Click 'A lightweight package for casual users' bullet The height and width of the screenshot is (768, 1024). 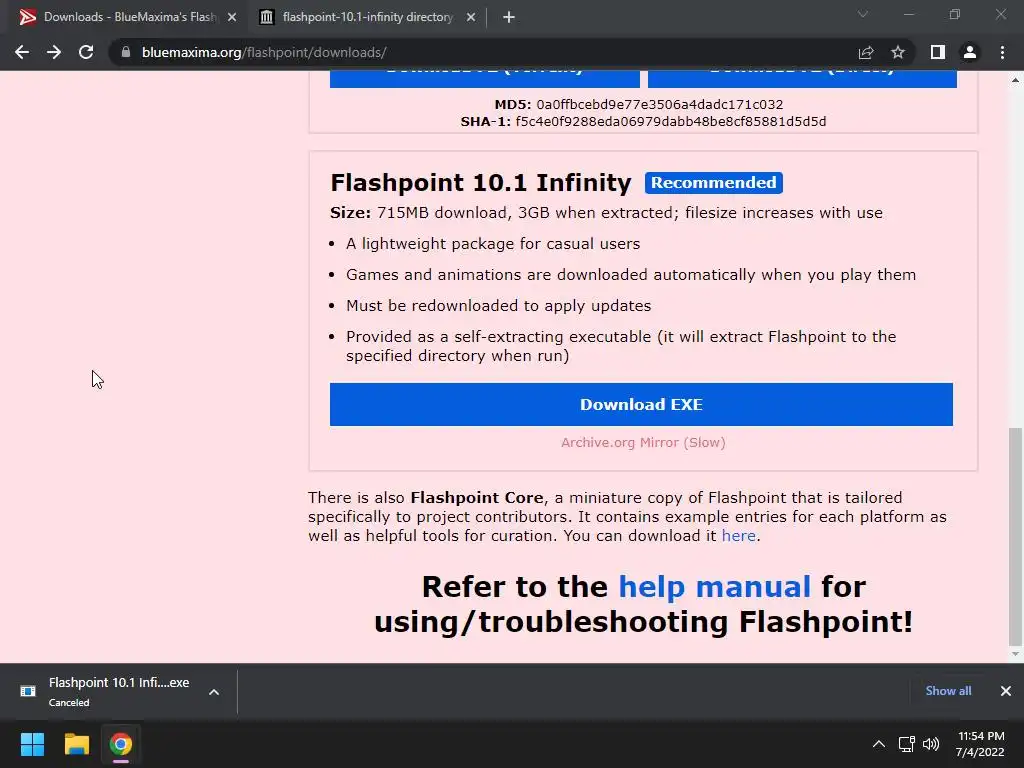click(493, 244)
